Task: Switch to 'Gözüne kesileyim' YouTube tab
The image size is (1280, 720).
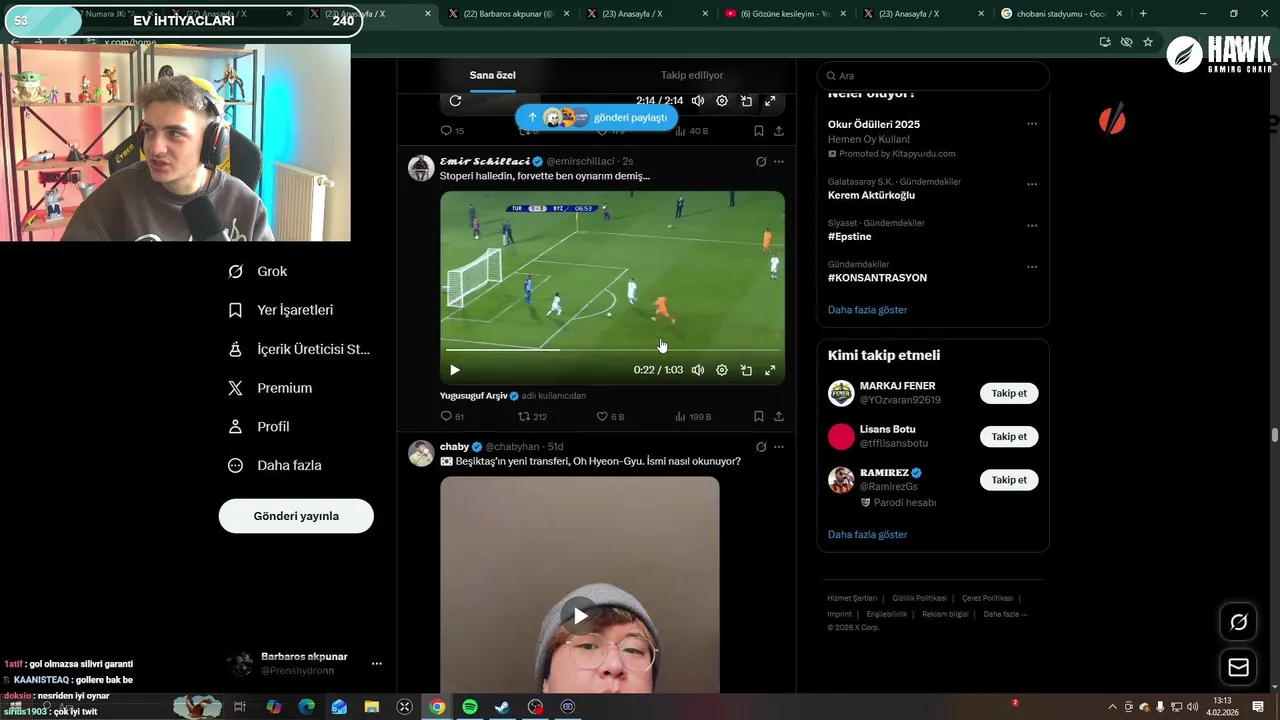Action: tap(785, 14)
